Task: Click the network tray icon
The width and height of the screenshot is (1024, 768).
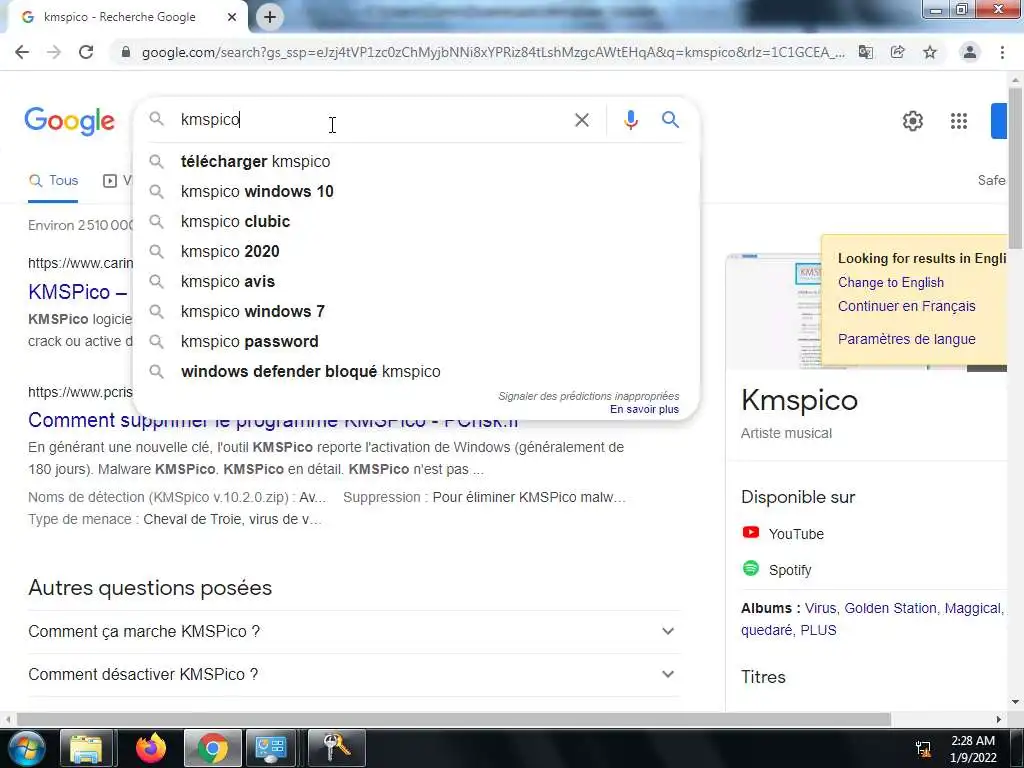Action: (923, 749)
